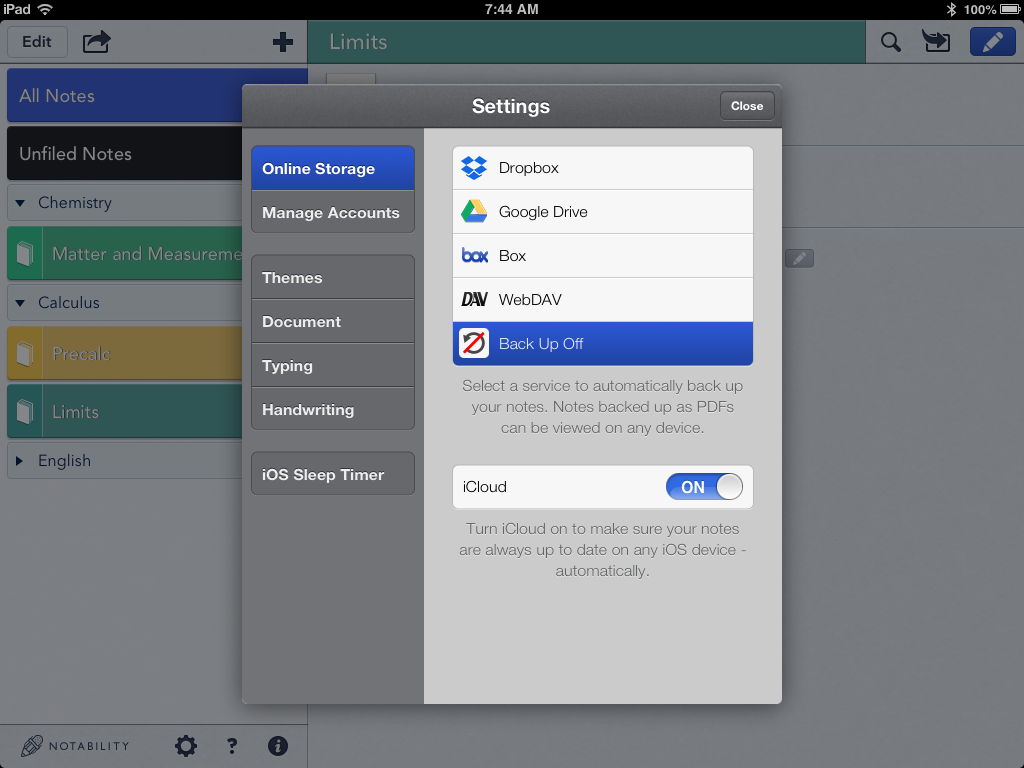The width and height of the screenshot is (1024, 768).
Task: Open settings via the gear icon
Action: click(186, 746)
